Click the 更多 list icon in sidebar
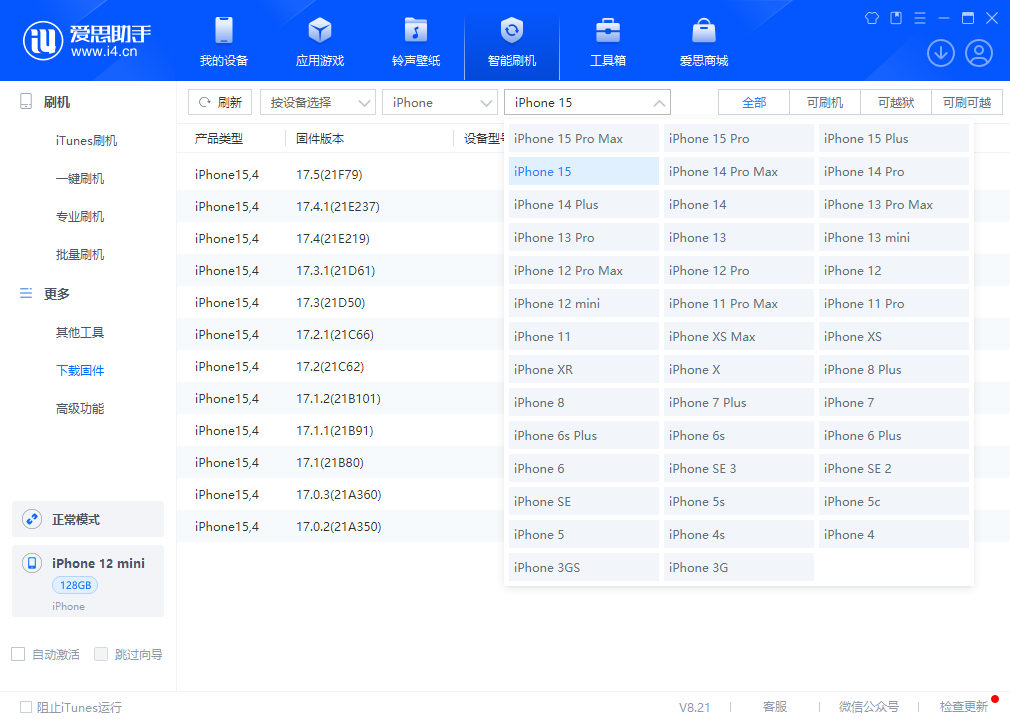The height and width of the screenshot is (722, 1010). [26, 294]
